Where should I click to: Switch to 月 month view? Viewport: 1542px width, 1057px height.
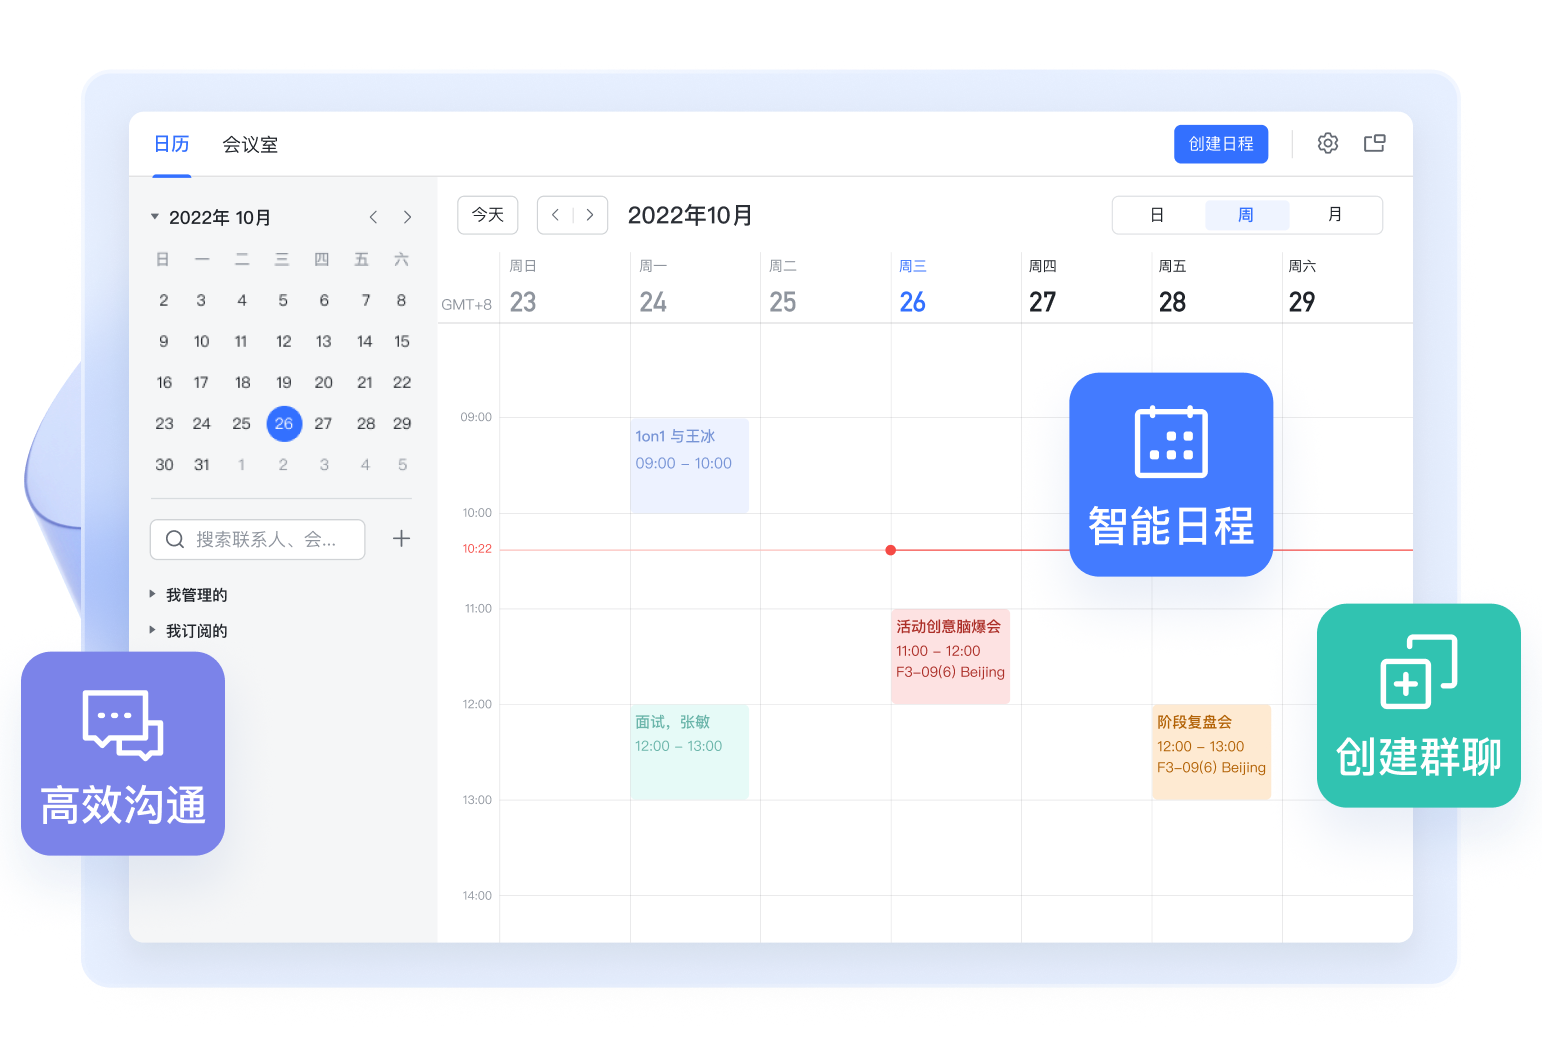(x=1335, y=215)
